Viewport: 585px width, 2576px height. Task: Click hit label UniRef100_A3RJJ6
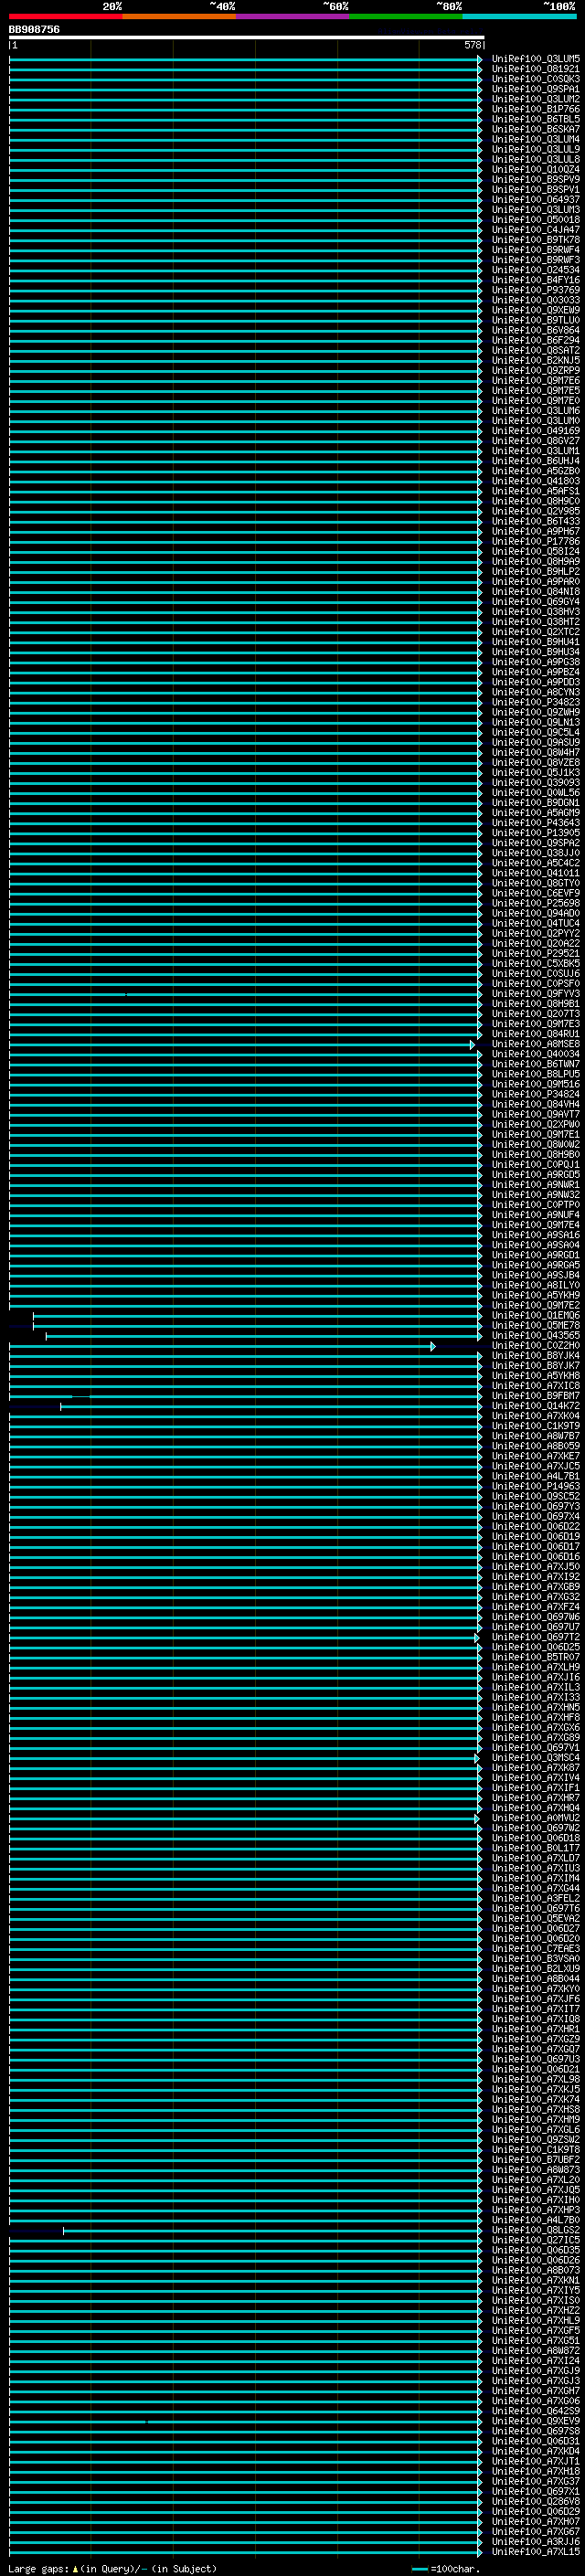(x=535, y=2542)
